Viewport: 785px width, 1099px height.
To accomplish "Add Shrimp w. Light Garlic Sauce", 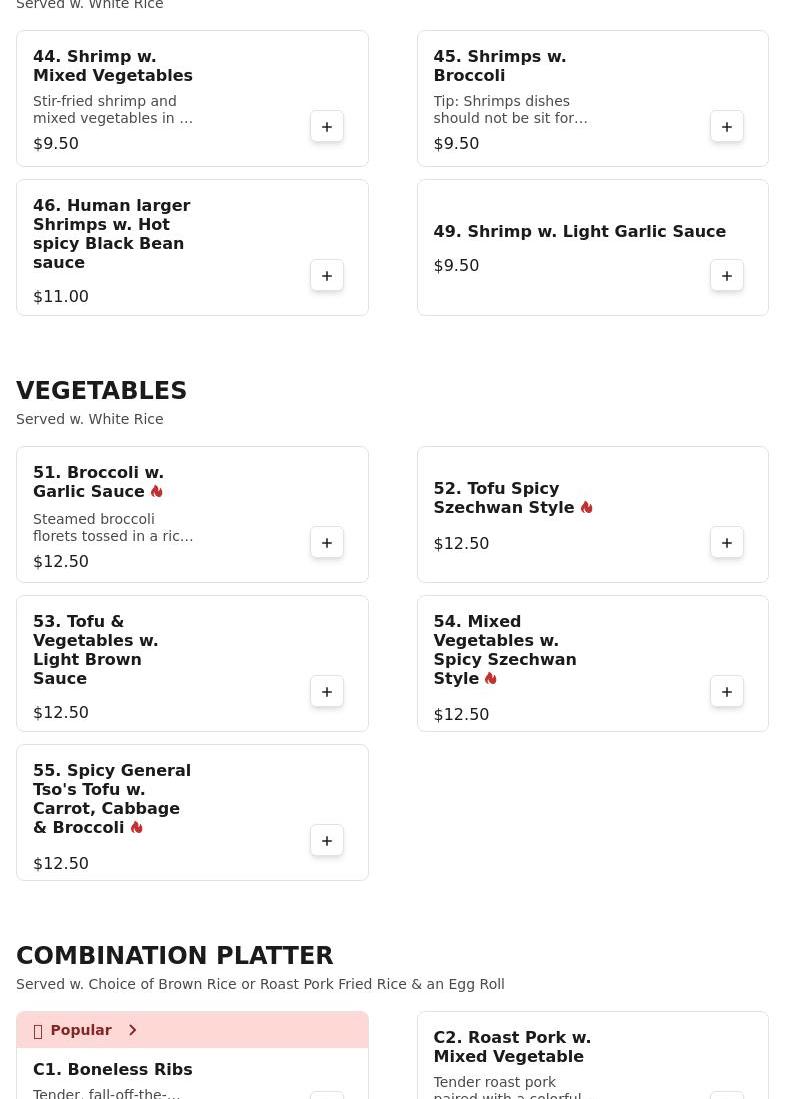I will click(x=727, y=276).
